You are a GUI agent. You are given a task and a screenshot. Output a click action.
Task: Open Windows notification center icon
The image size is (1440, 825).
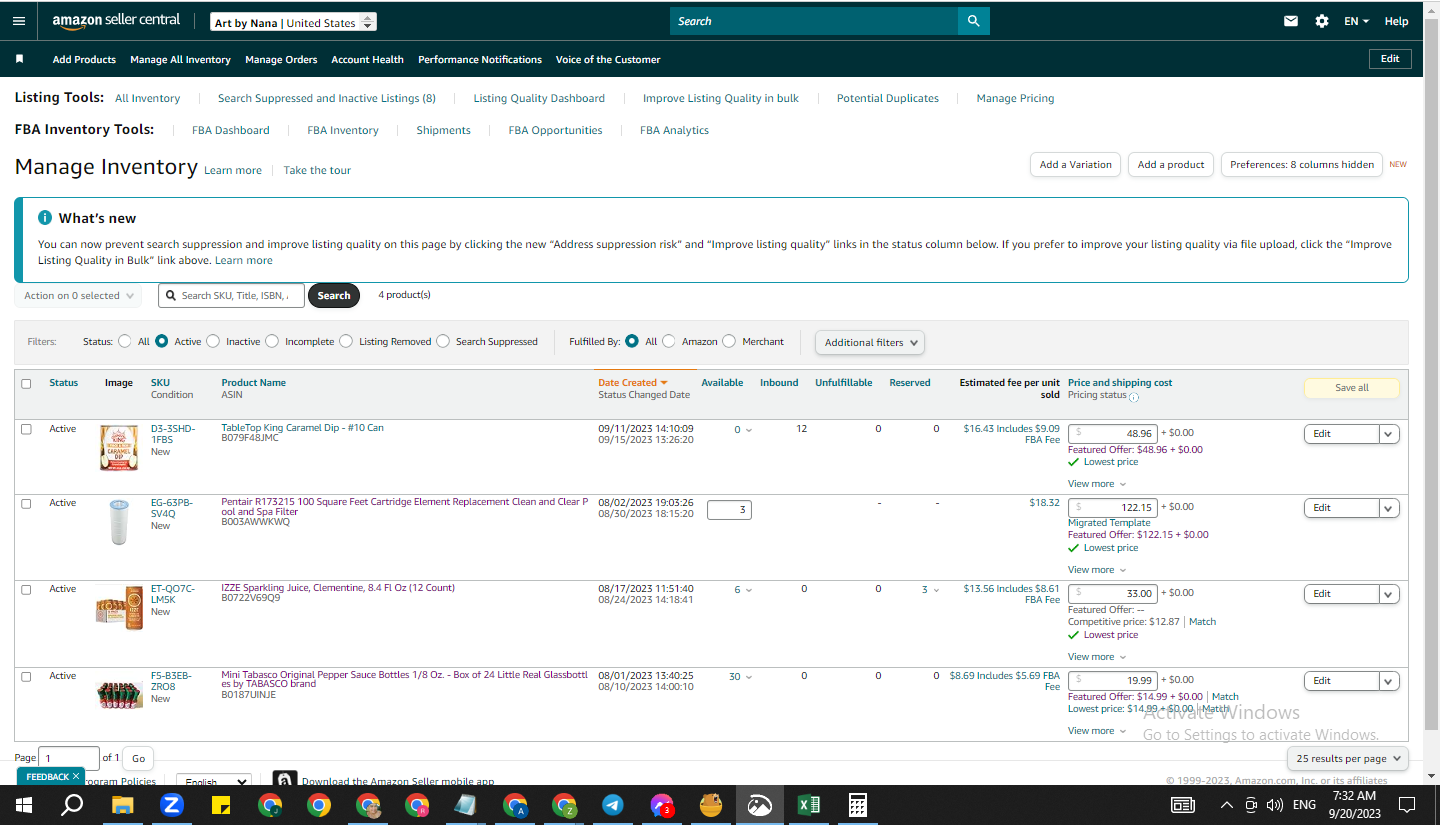coord(1407,805)
